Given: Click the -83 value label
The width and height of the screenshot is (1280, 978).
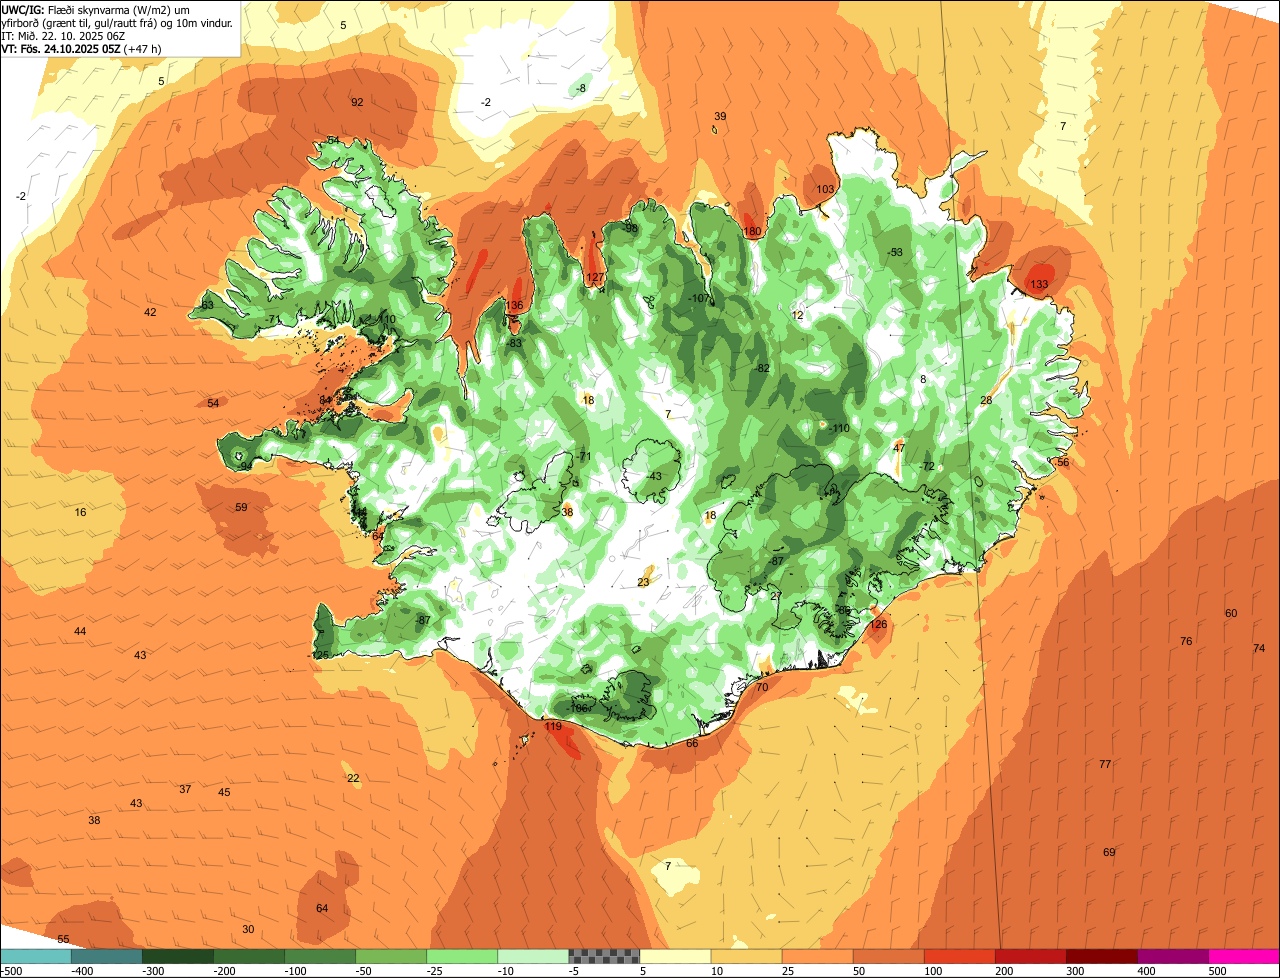Looking at the screenshot, I should pyautogui.click(x=515, y=343).
